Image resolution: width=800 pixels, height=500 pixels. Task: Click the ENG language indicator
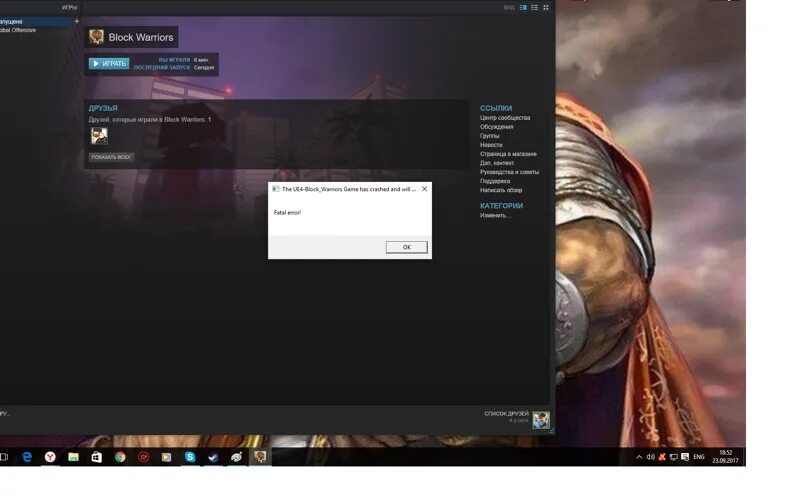(699, 457)
